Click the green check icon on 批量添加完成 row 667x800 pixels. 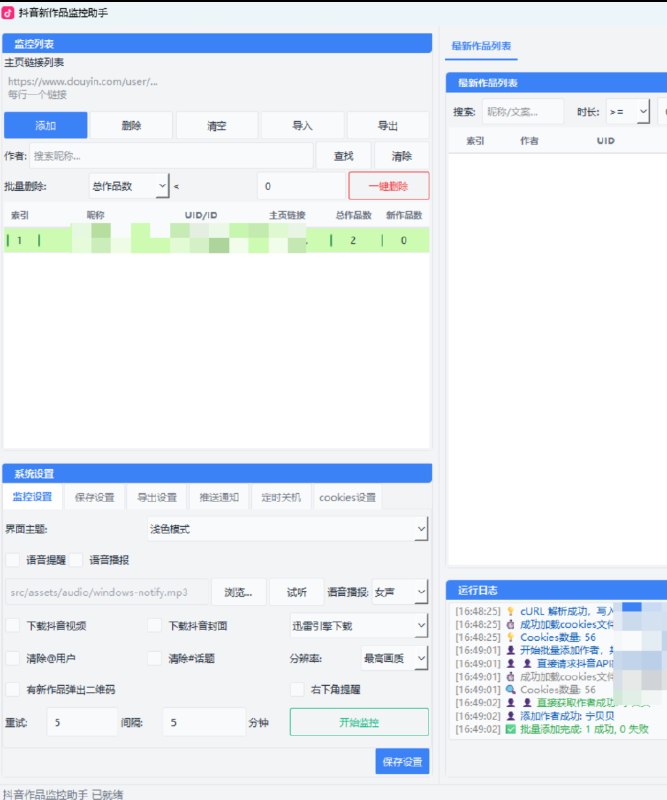tap(510, 729)
